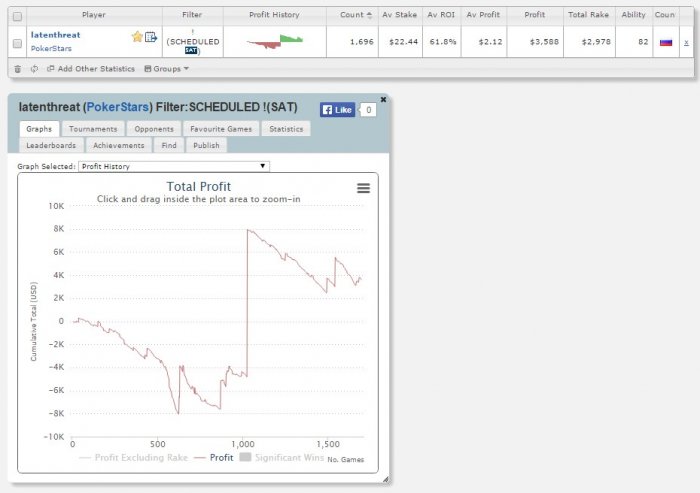The height and width of the screenshot is (493, 700).
Task: Tick the latenthreat row checkbox
Action: (x=17, y=43)
